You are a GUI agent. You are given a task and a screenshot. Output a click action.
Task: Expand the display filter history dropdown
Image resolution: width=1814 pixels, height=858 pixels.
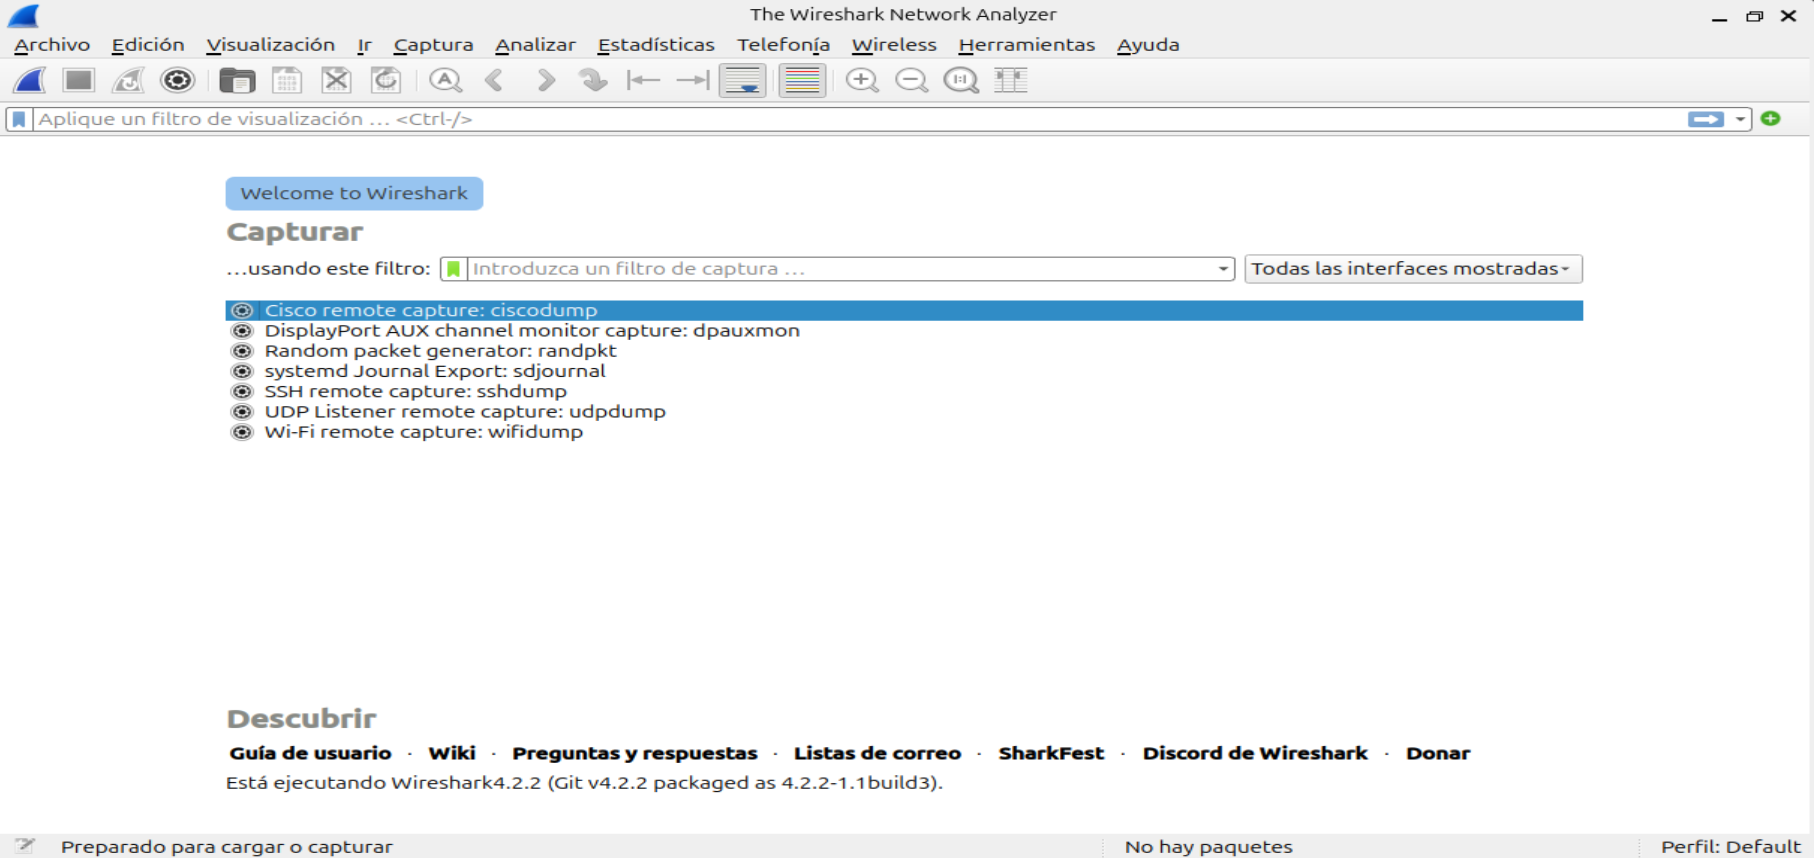coord(1740,119)
